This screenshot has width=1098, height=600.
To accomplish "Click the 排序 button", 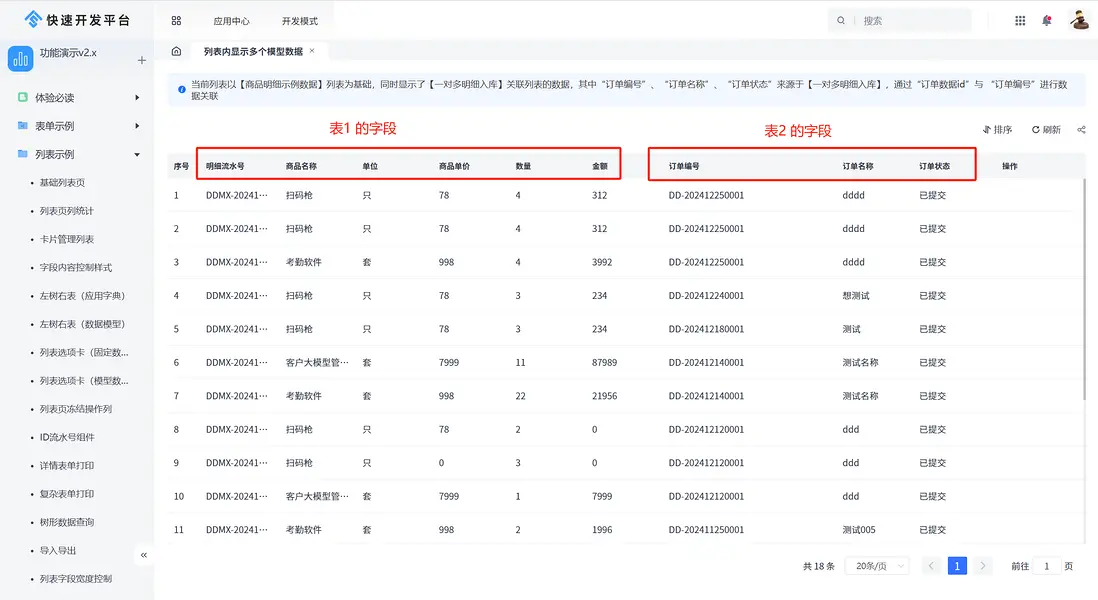I will coord(997,130).
